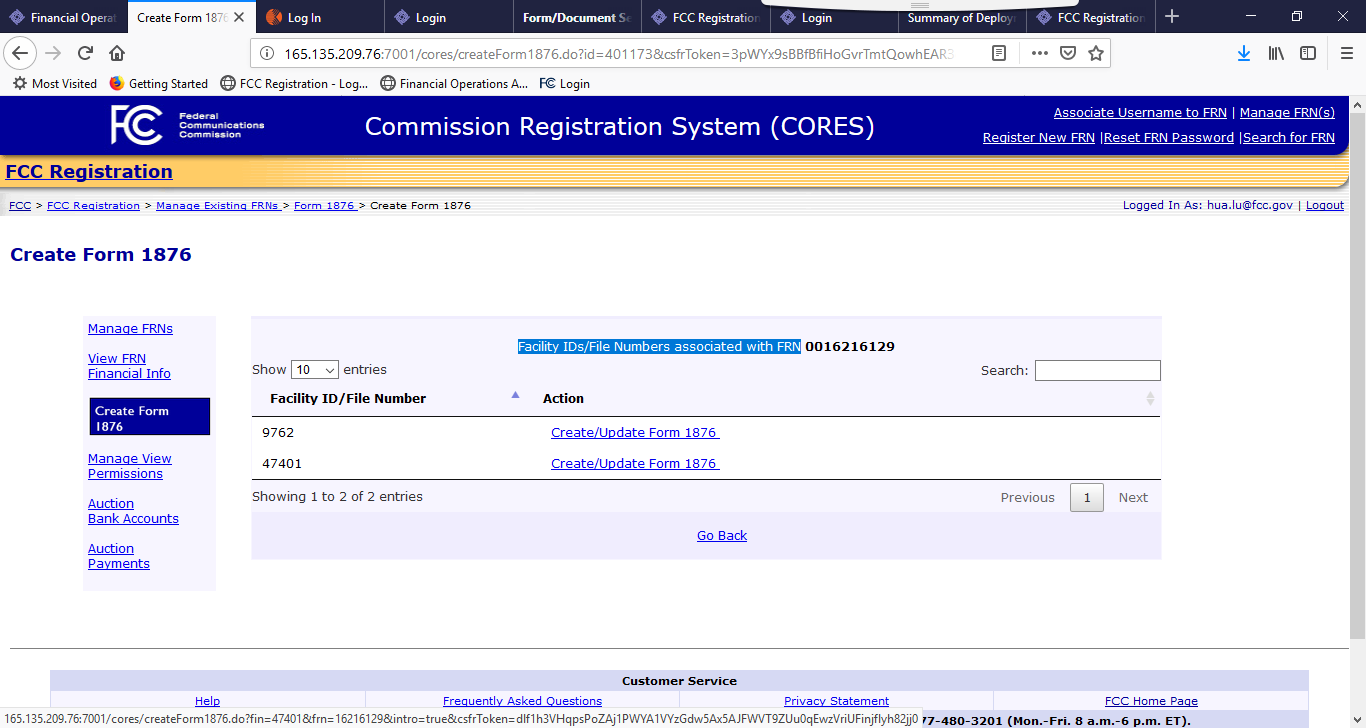Open FCC Registration - Log bookmark

tap(294, 84)
